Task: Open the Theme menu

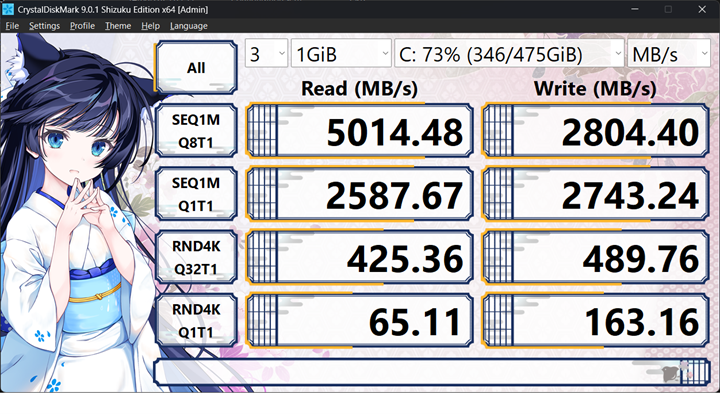Action: click(x=118, y=25)
